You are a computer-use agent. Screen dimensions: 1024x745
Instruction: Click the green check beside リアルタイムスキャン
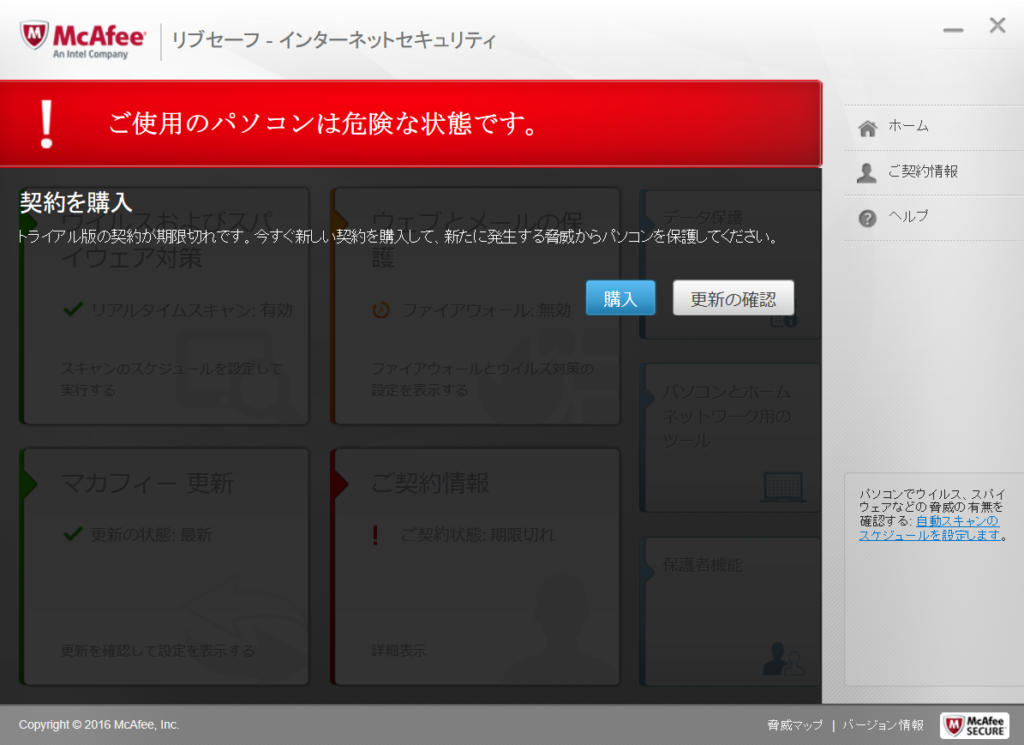(73, 309)
